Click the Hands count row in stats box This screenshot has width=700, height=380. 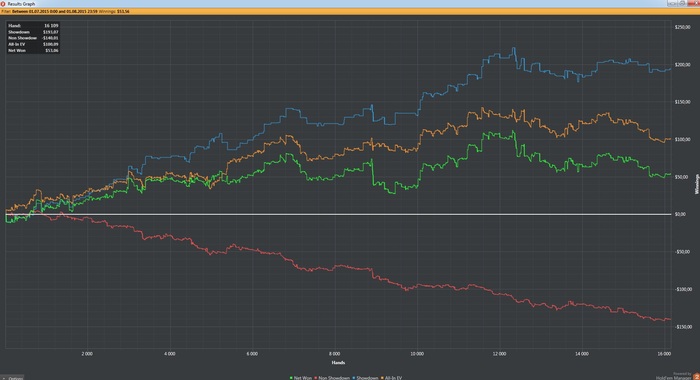[x=33, y=26]
